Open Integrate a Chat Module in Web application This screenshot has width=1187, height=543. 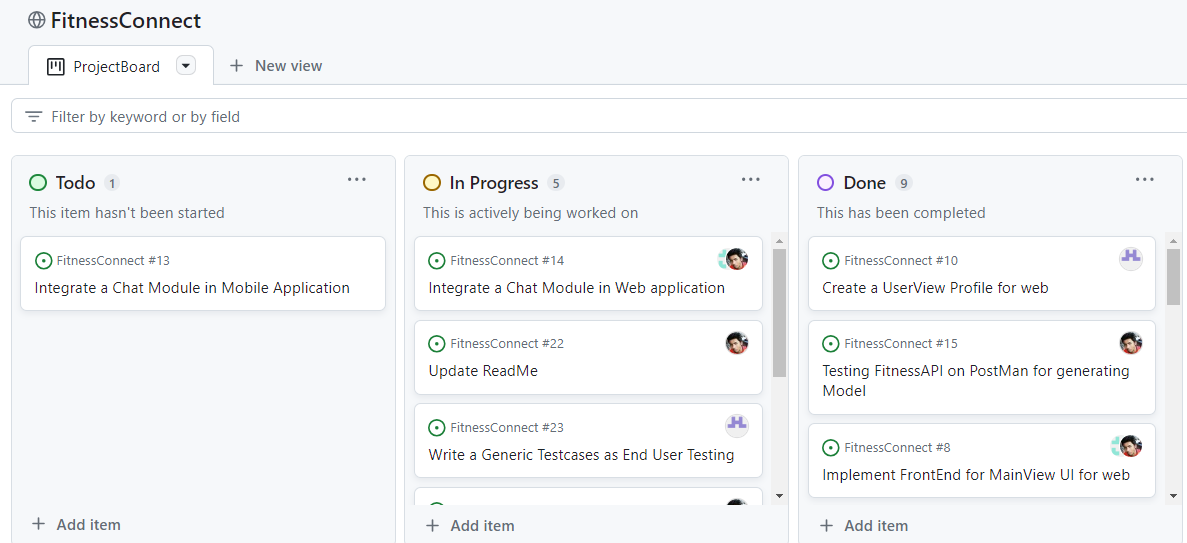(x=576, y=288)
